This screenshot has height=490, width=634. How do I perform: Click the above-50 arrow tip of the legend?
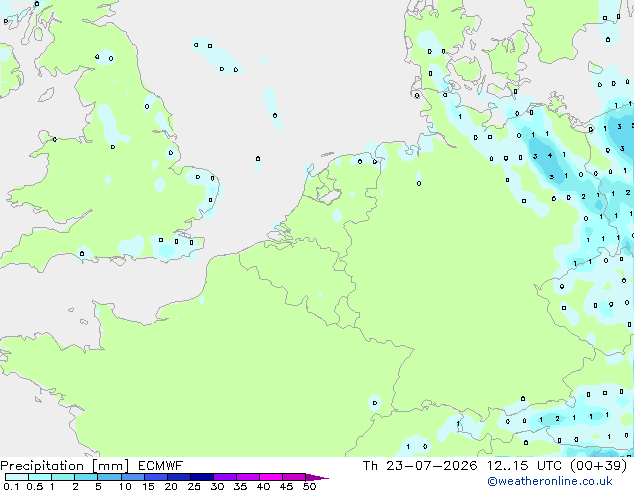317,478
